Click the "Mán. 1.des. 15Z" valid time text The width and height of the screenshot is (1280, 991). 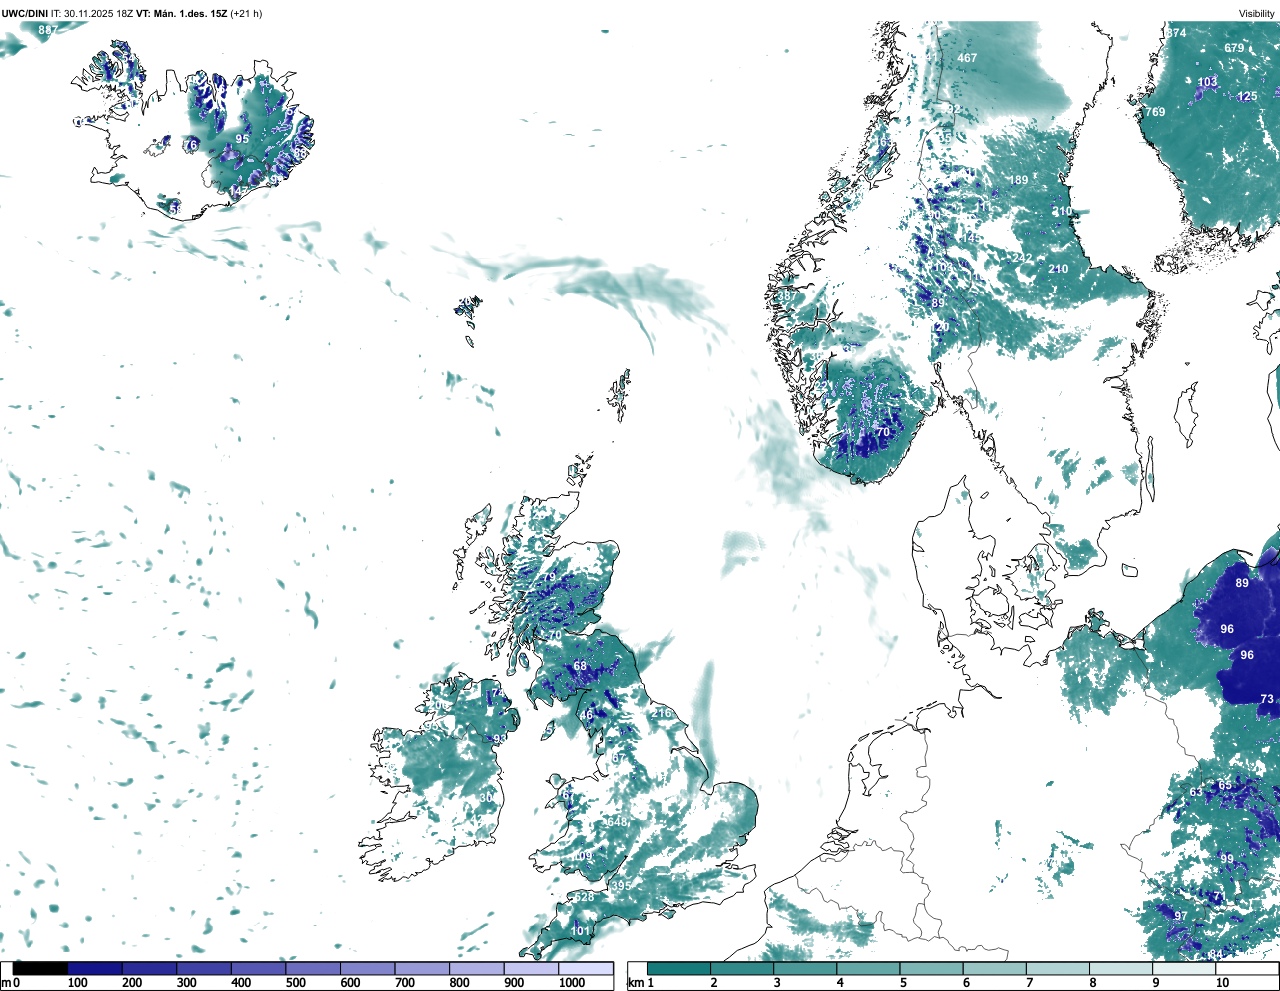[190, 14]
